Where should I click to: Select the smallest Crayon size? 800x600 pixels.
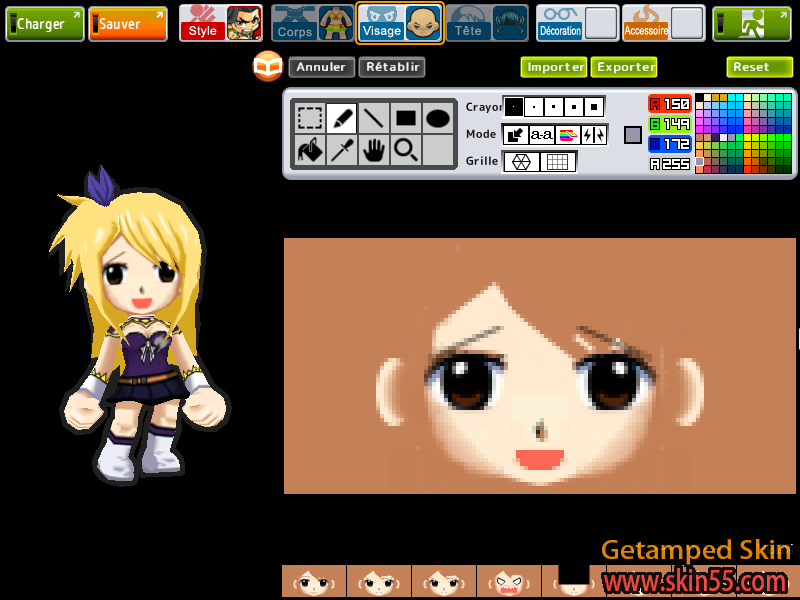(513, 107)
